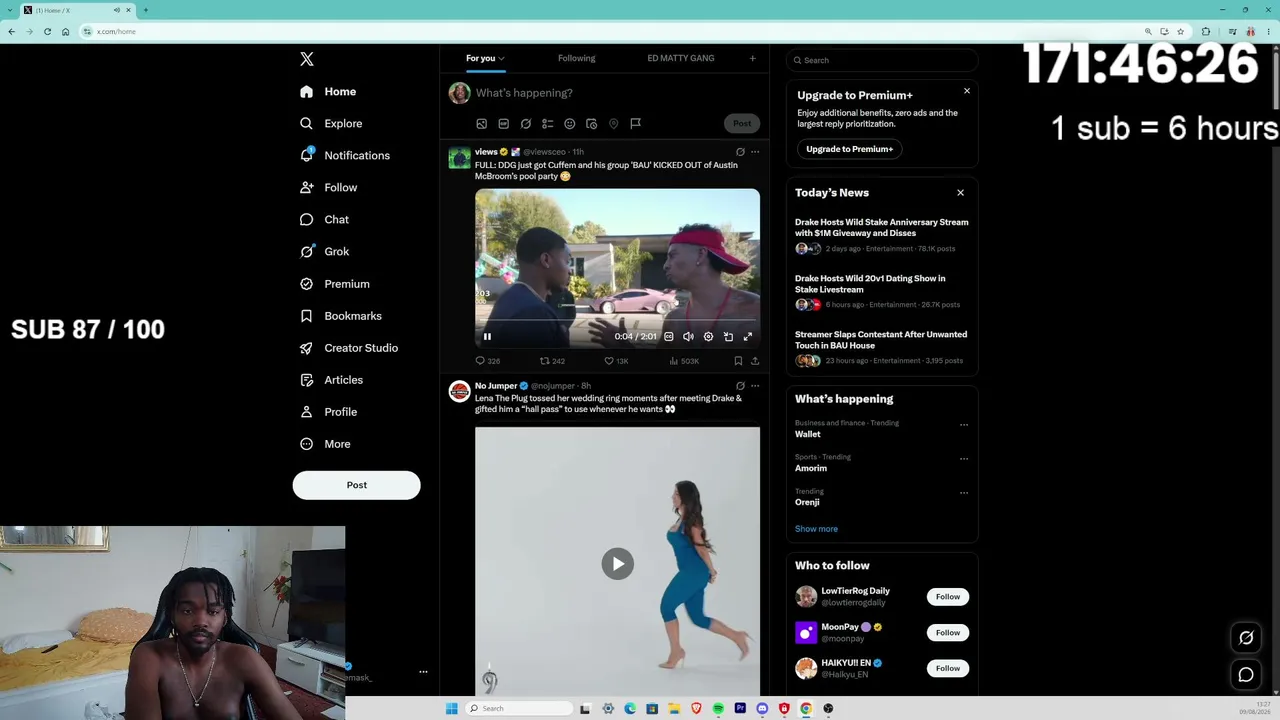Add a new timeline tab

click(753, 58)
